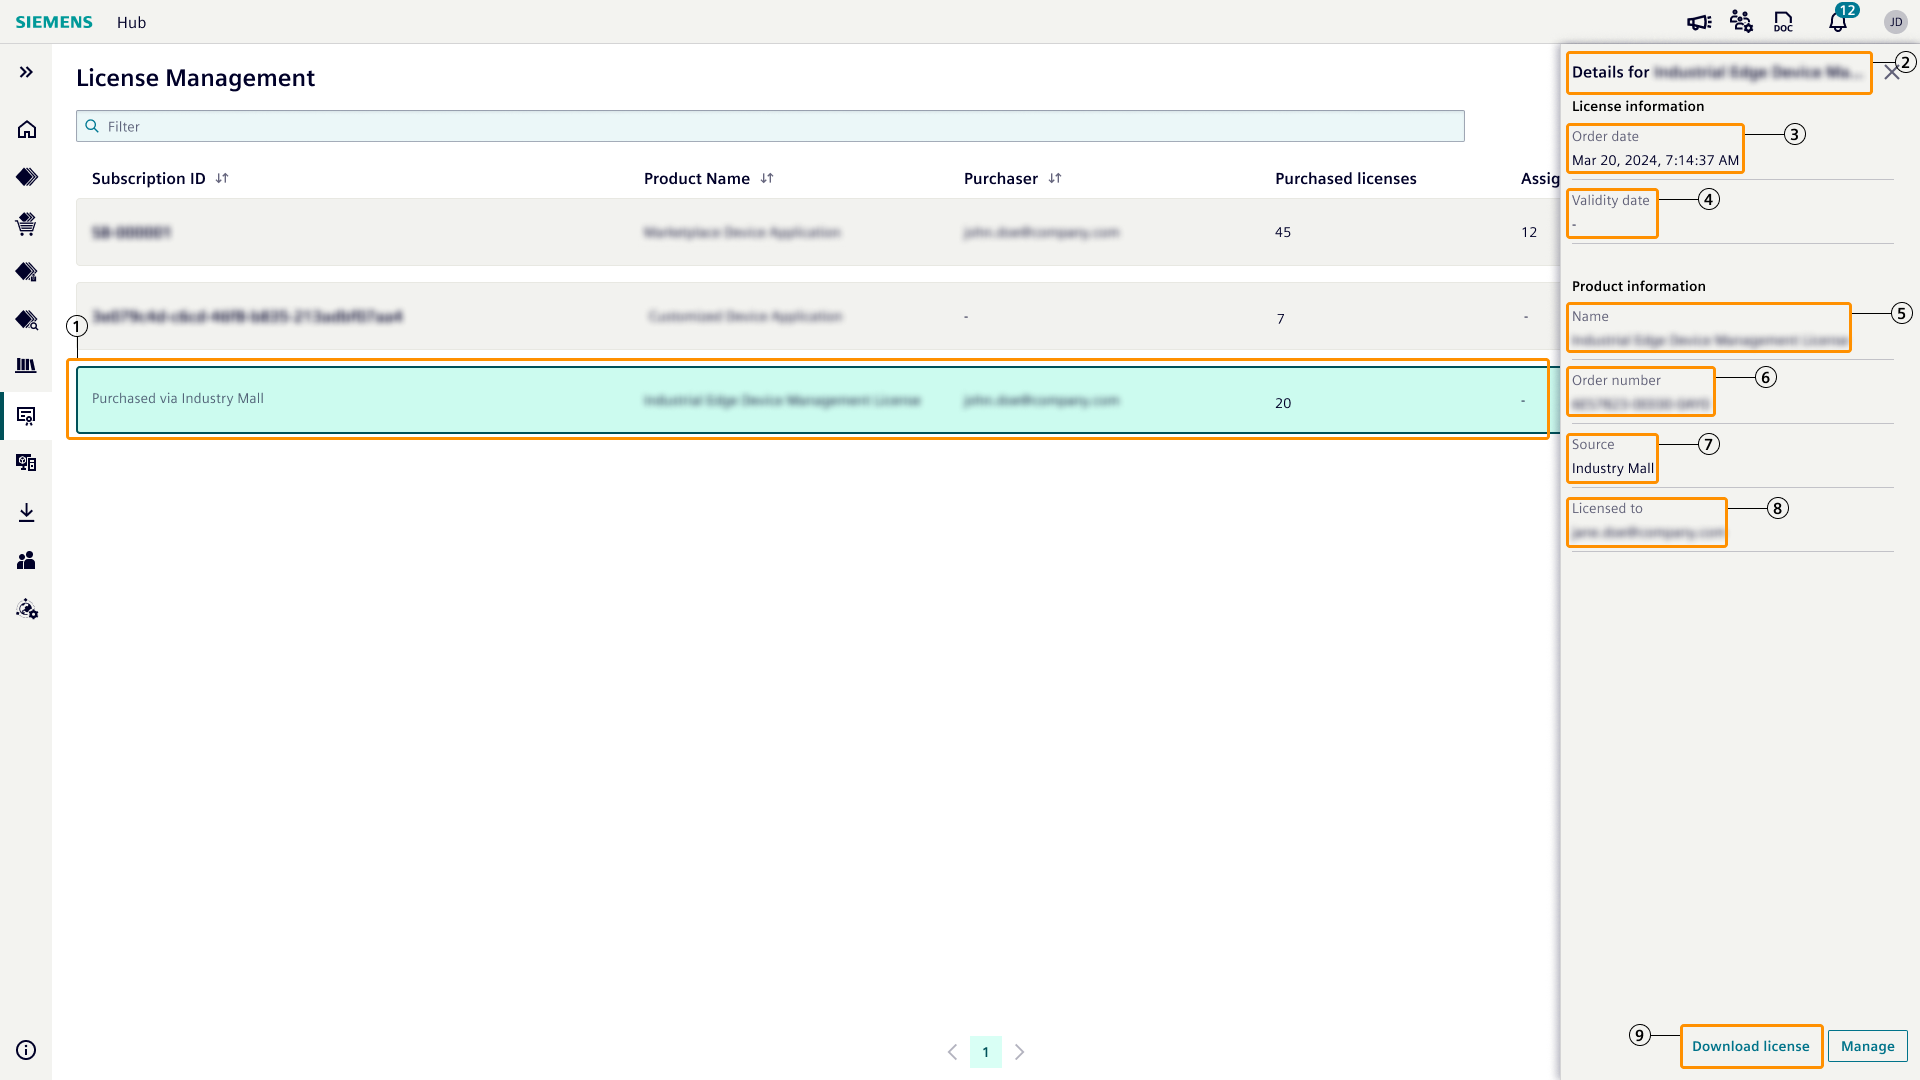Open the shopping cart sidebar icon
This screenshot has height=1080, width=1920.
coord(27,224)
